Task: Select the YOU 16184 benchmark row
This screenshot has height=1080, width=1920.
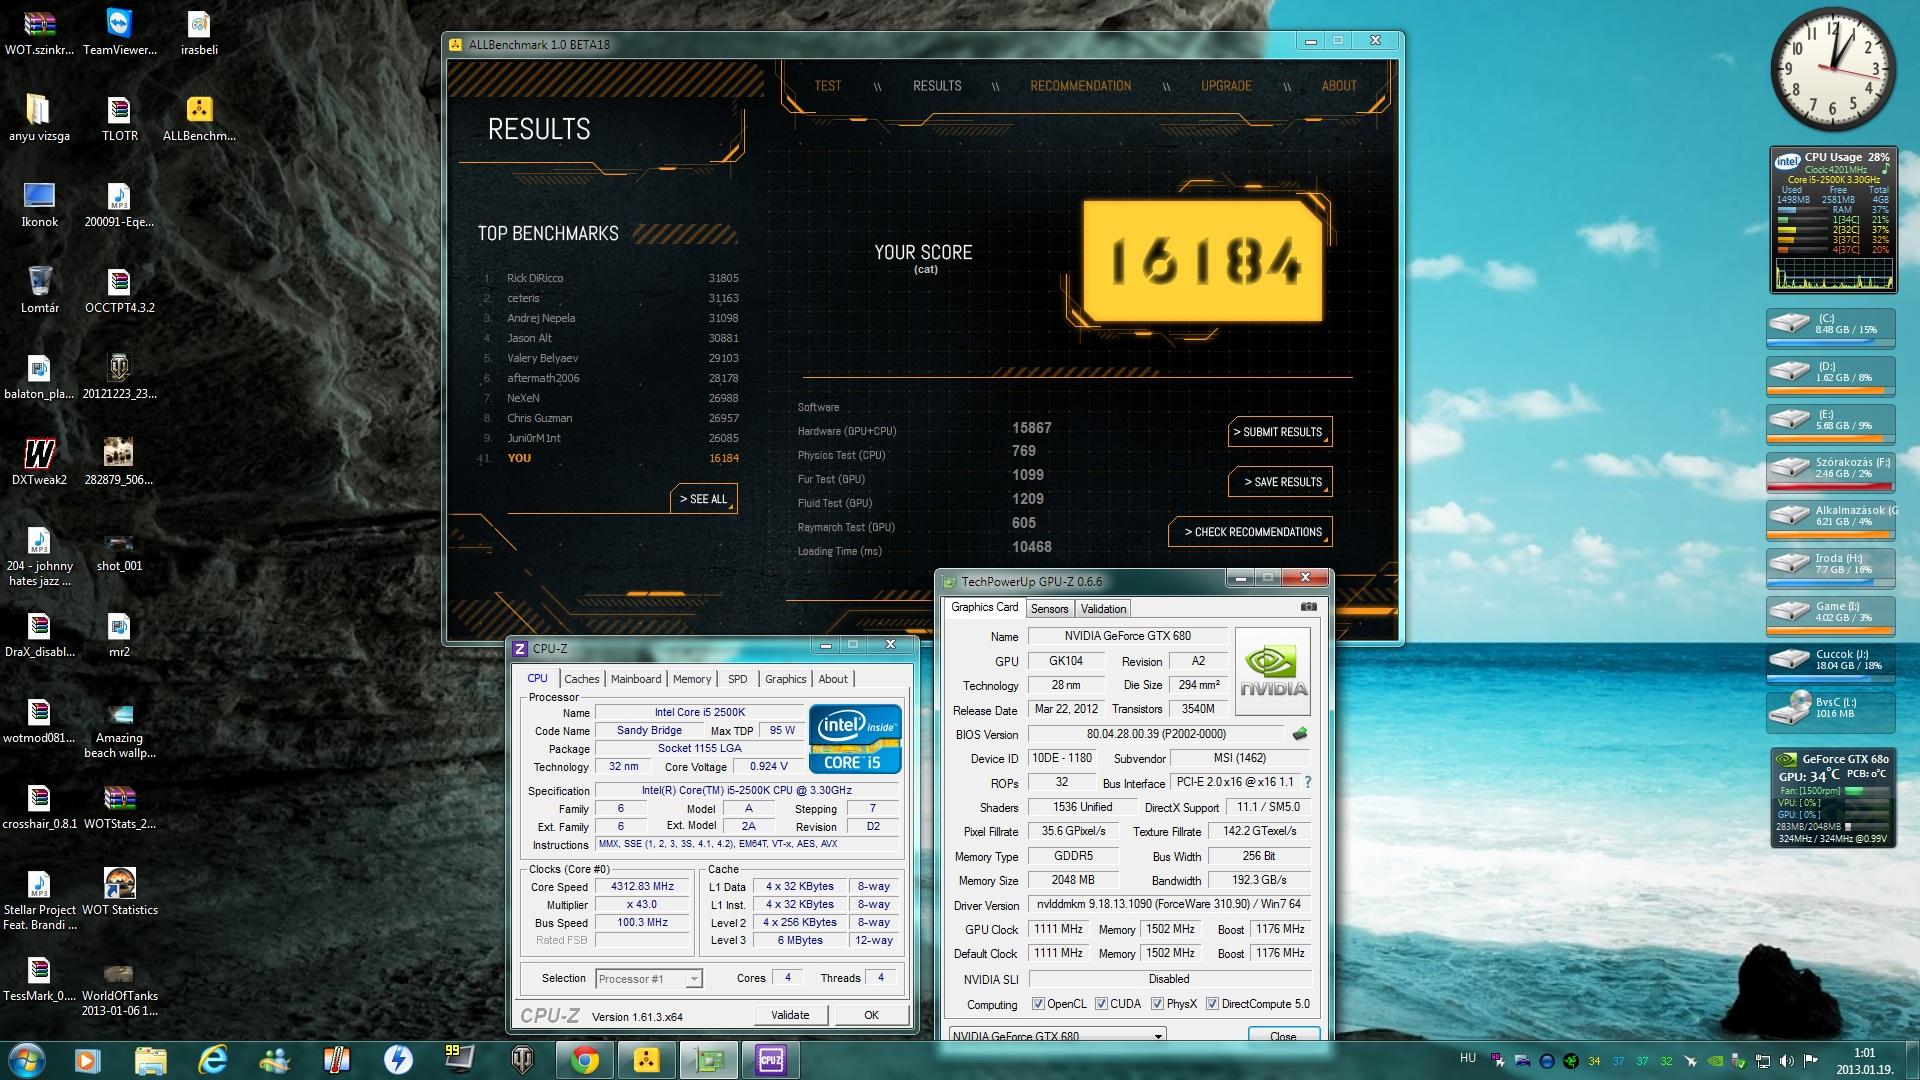Action: 610,458
